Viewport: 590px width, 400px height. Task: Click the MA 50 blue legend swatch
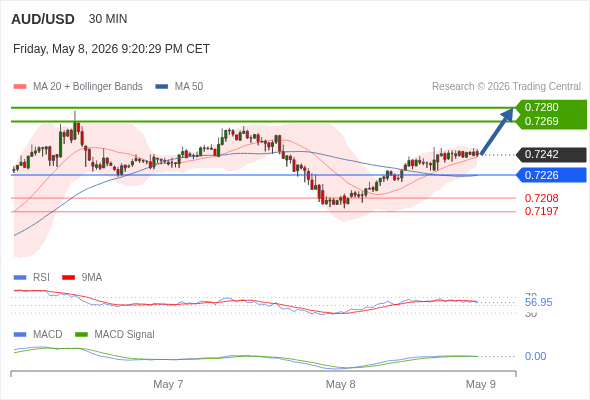[162, 87]
